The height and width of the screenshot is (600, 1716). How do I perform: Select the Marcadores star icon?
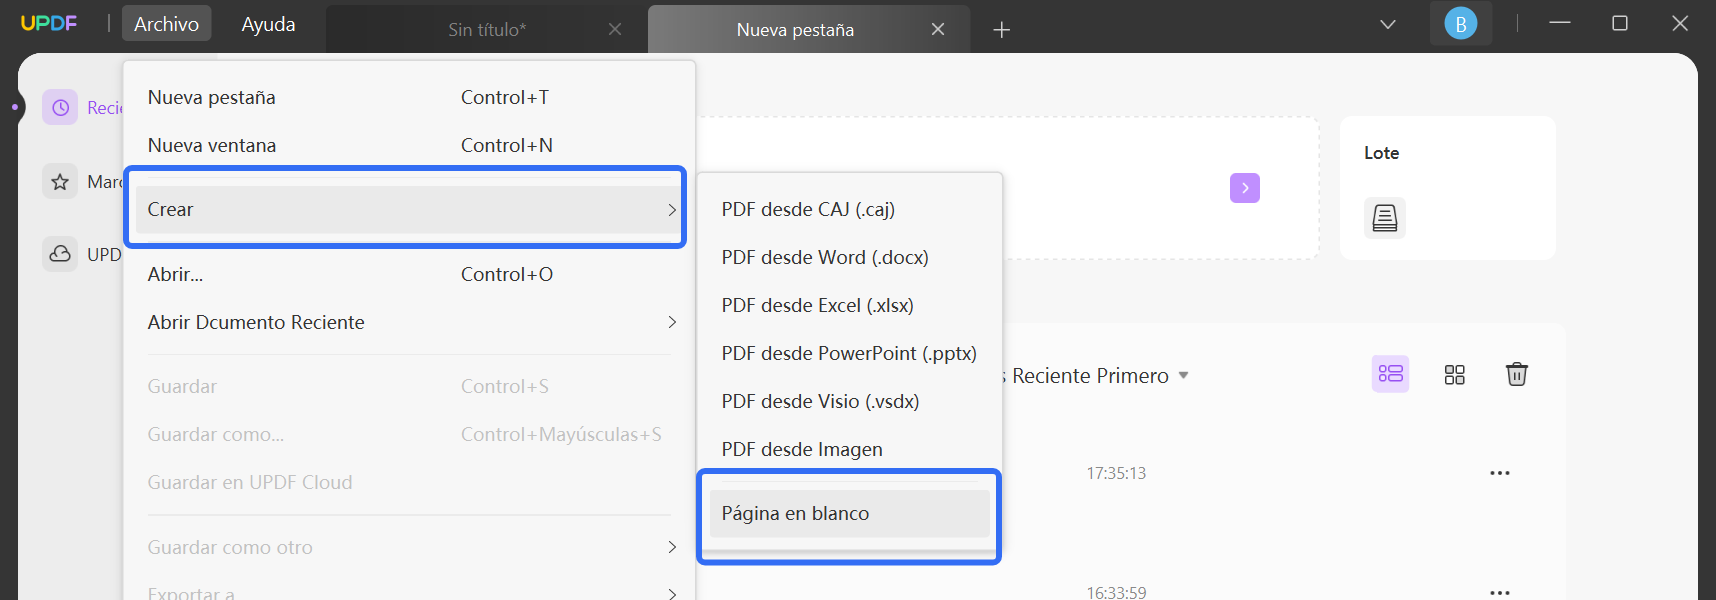[x=60, y=181]
